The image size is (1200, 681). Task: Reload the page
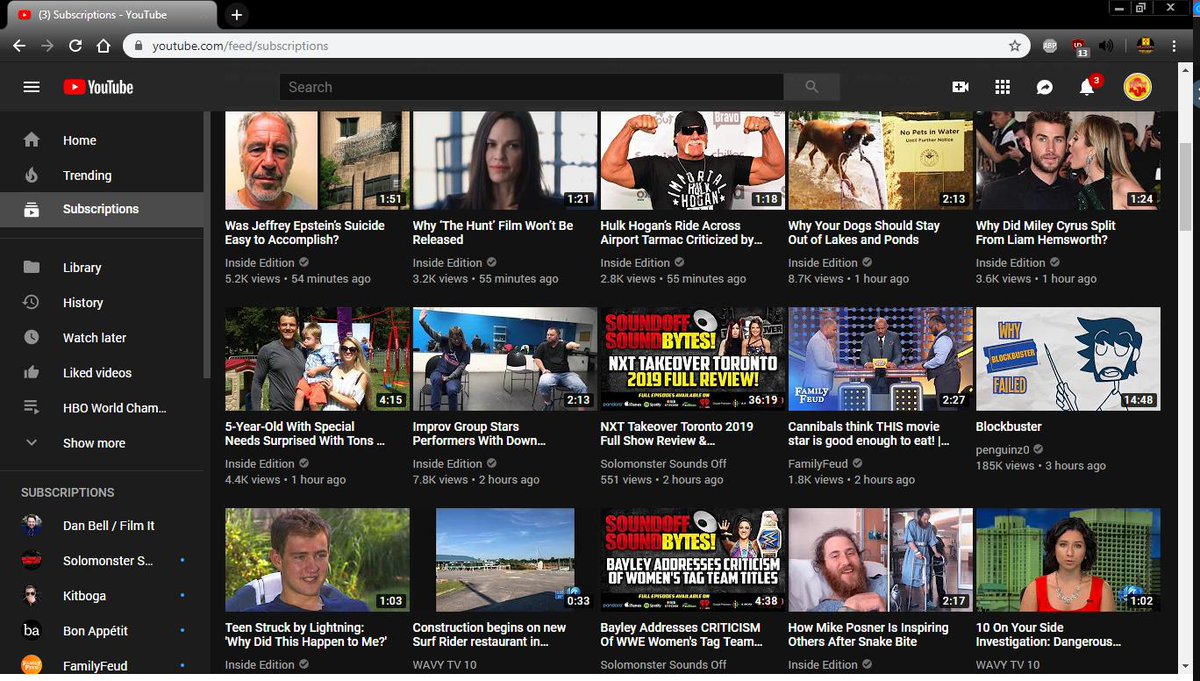pyautogui.click(x=75, y=46)
